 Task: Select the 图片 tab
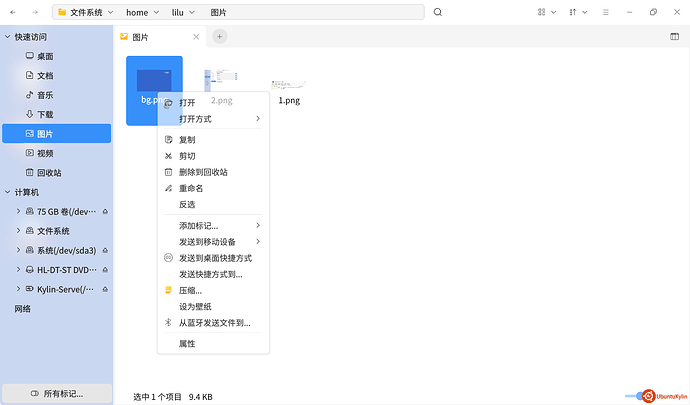[159, 37]
